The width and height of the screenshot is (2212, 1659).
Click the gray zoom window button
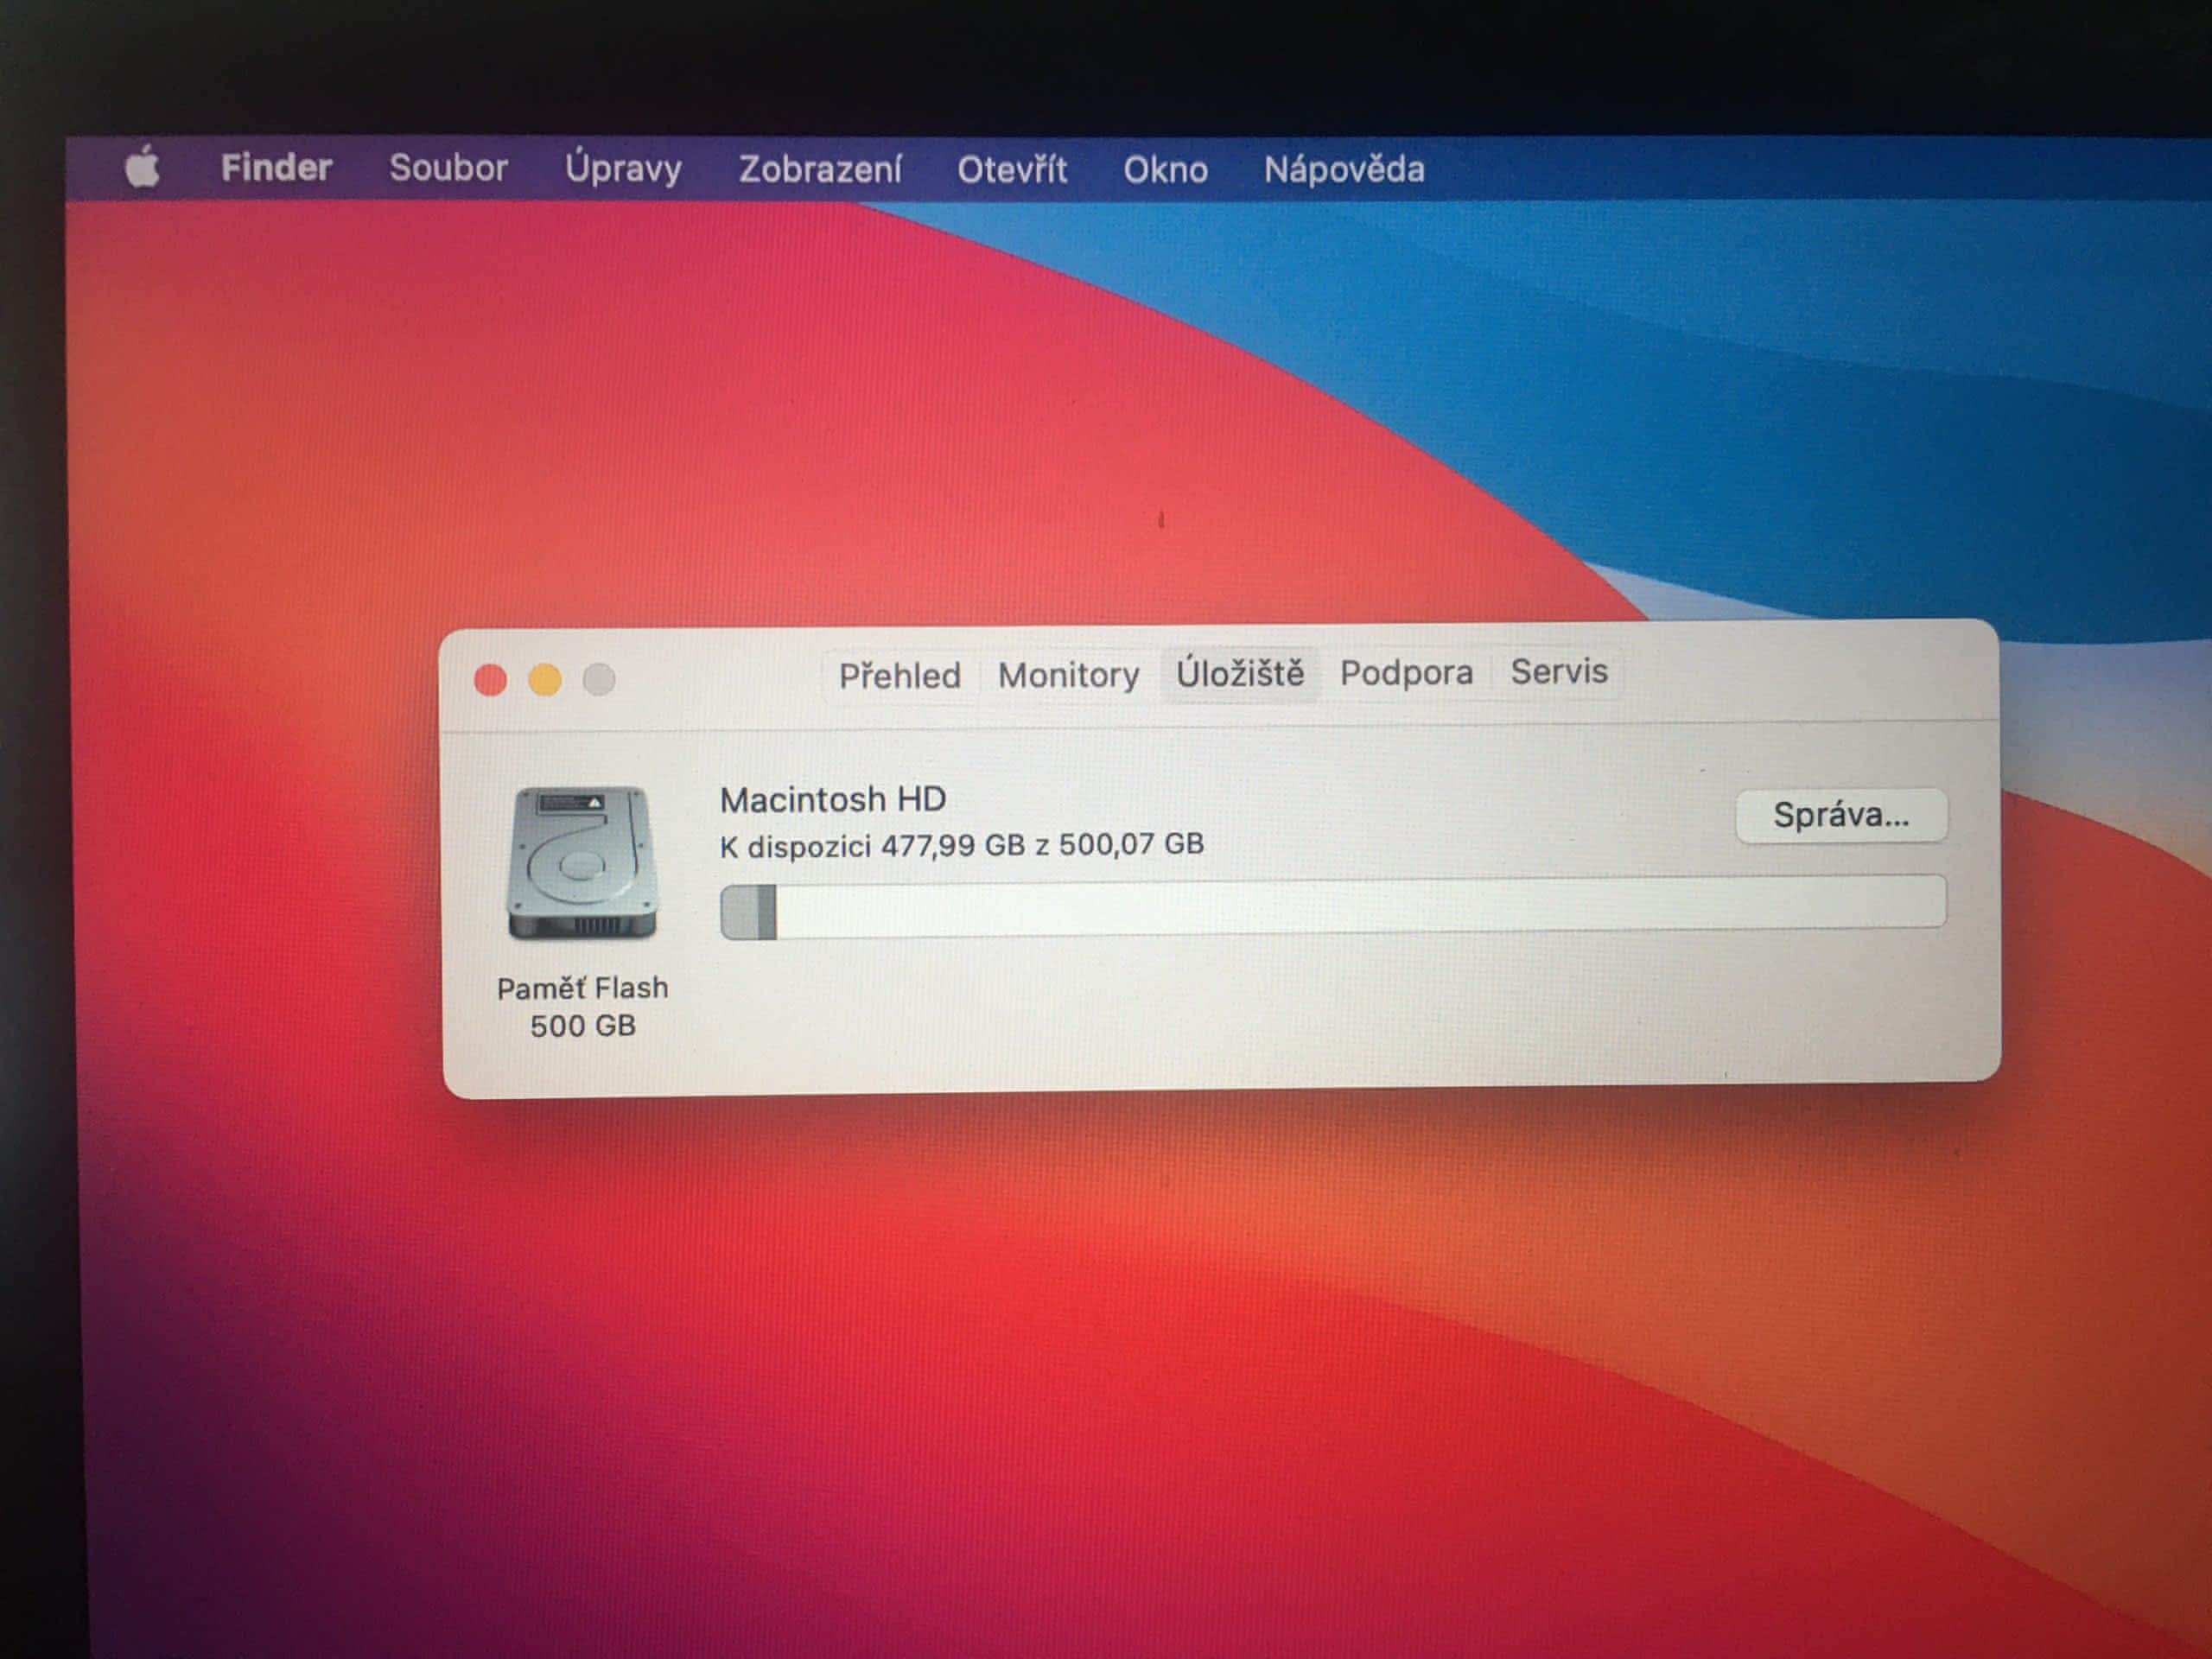tap(599, 680)
